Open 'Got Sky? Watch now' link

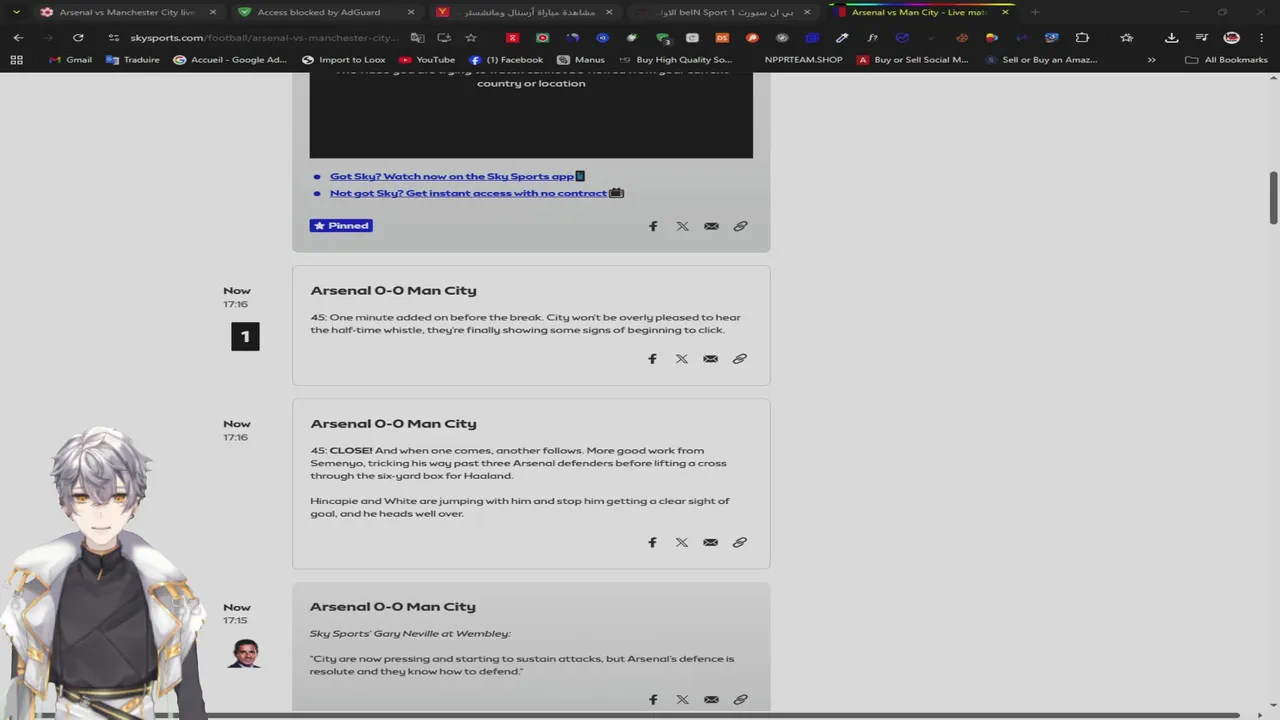(452, 176)
